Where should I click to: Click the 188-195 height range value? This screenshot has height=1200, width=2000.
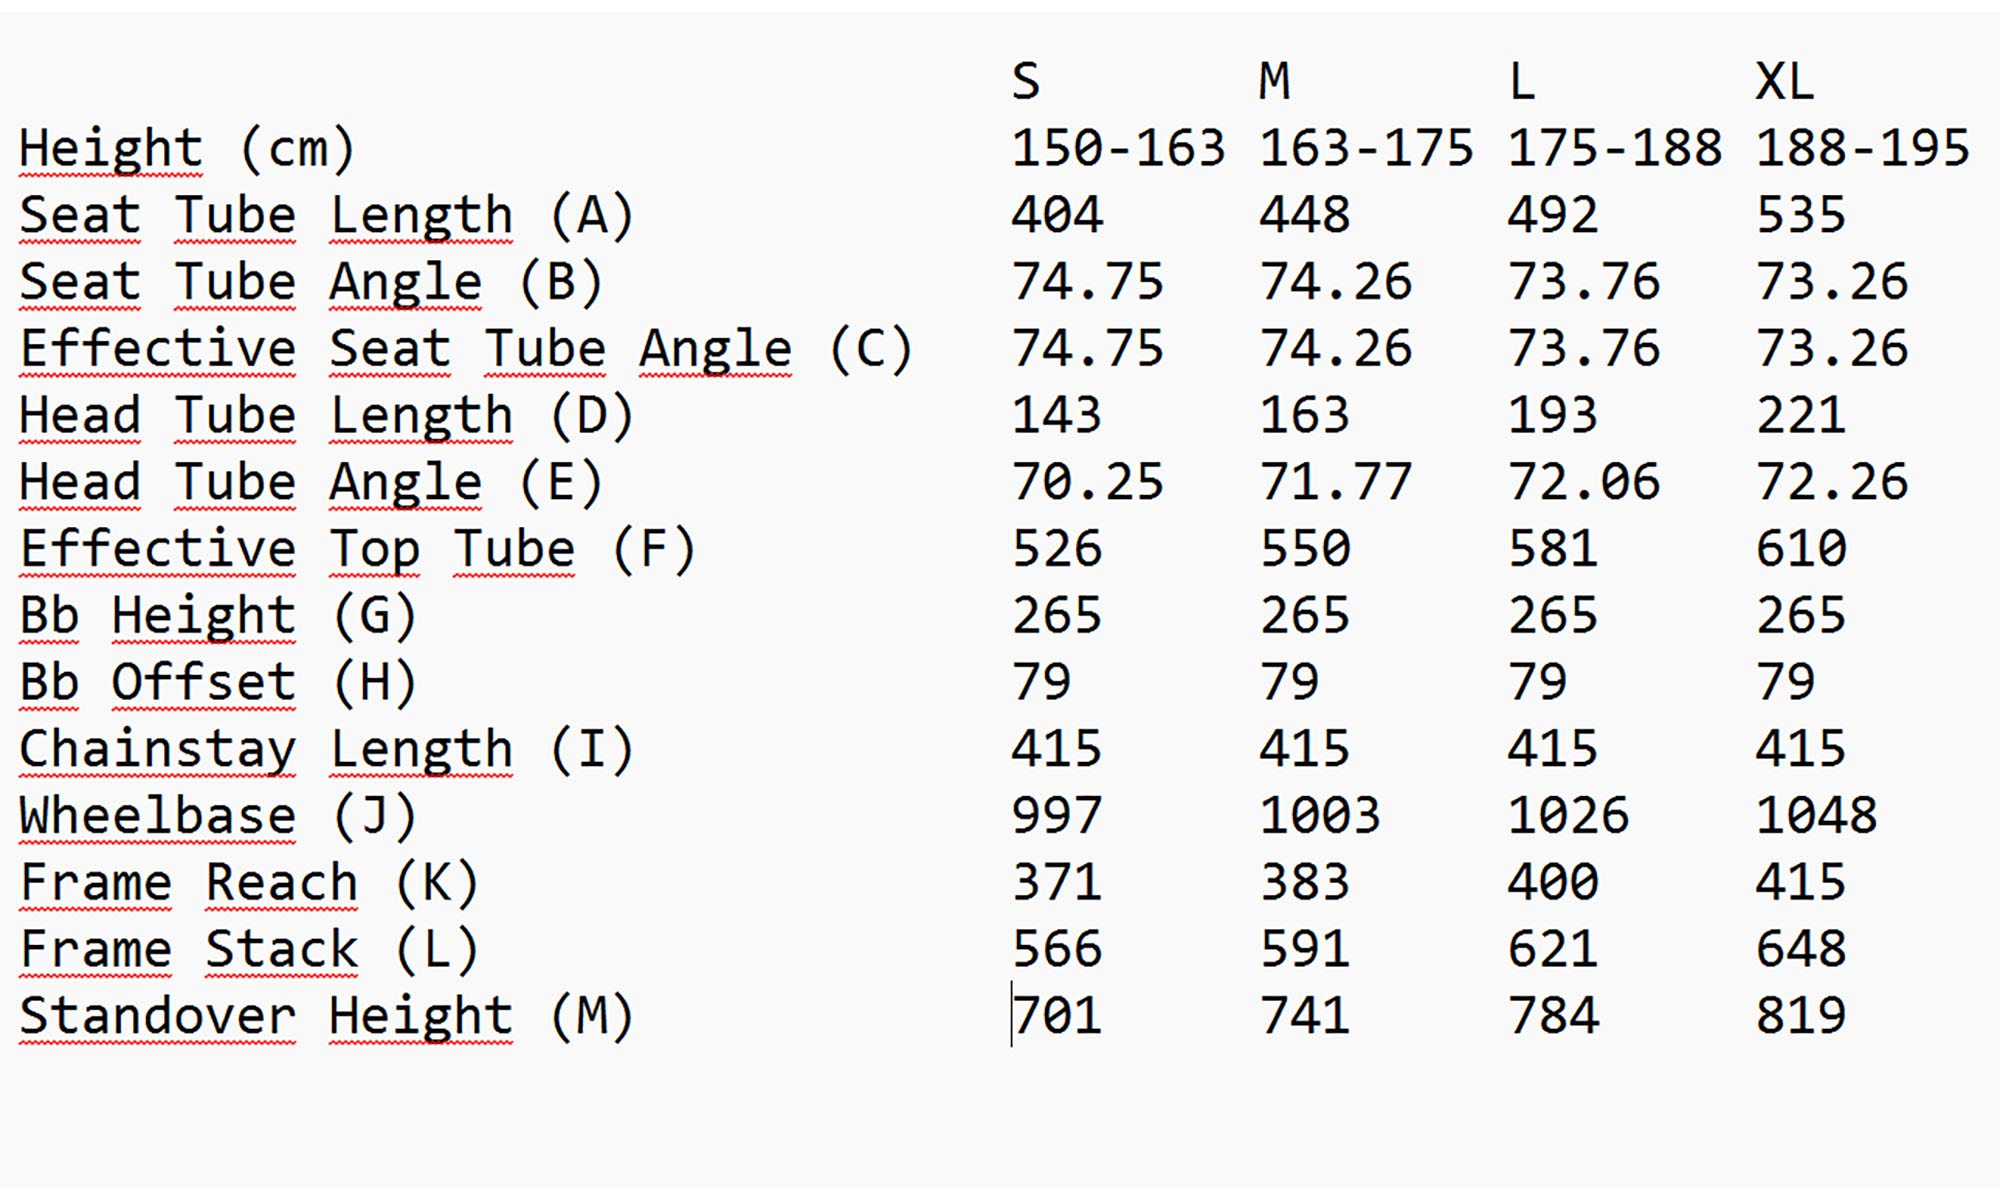click(1862, 149)
